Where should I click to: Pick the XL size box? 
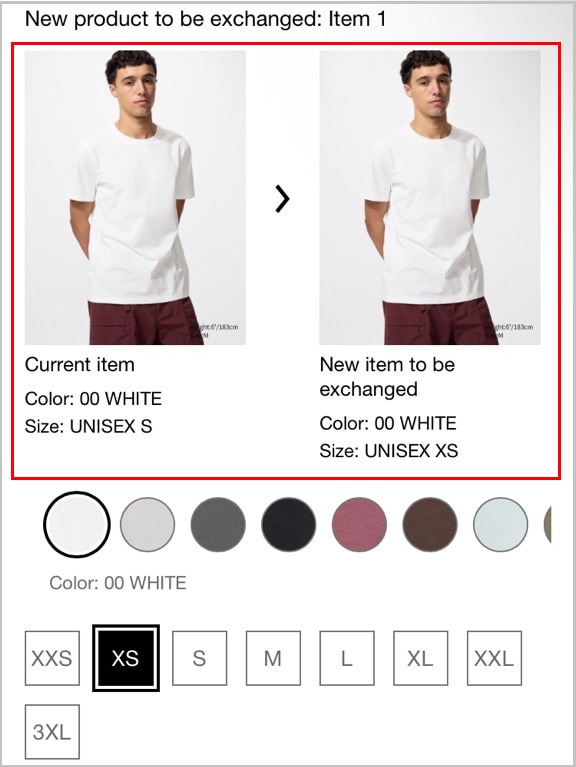tap(421, 658)
